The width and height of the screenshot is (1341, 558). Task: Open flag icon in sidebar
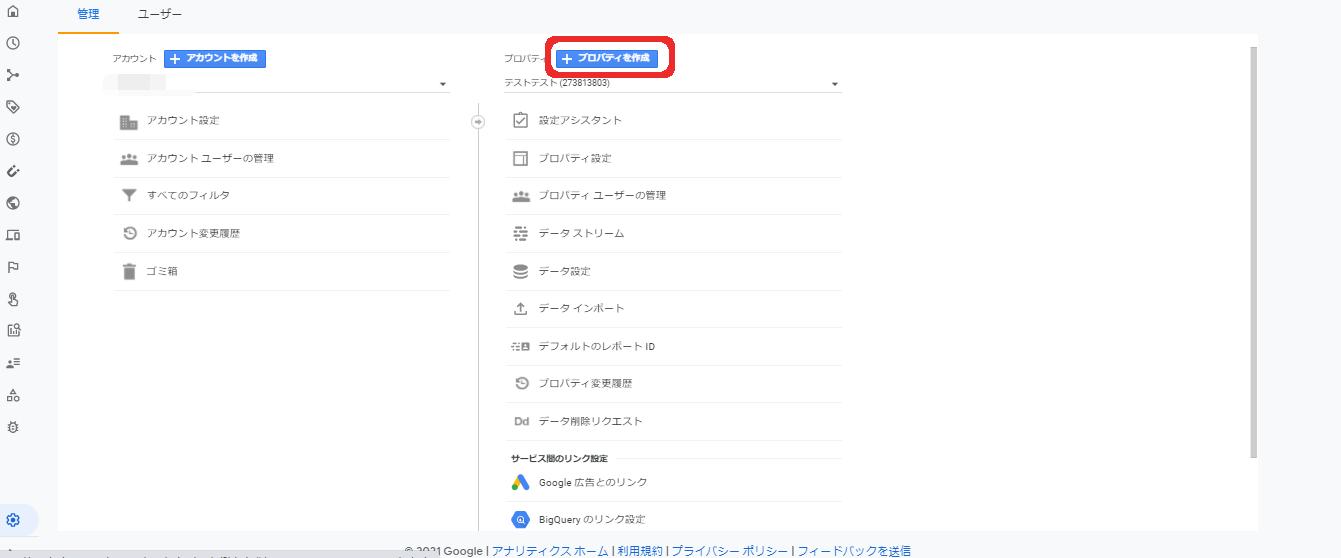[13, 267]
